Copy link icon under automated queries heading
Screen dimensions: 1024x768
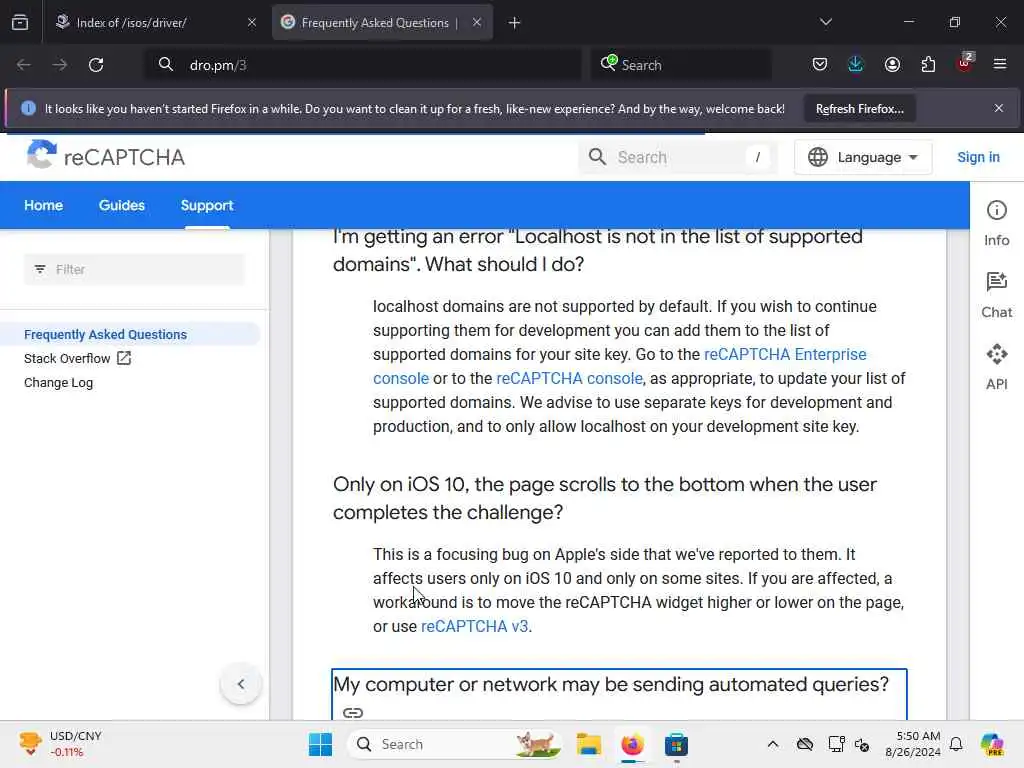[x=353, y=712]
